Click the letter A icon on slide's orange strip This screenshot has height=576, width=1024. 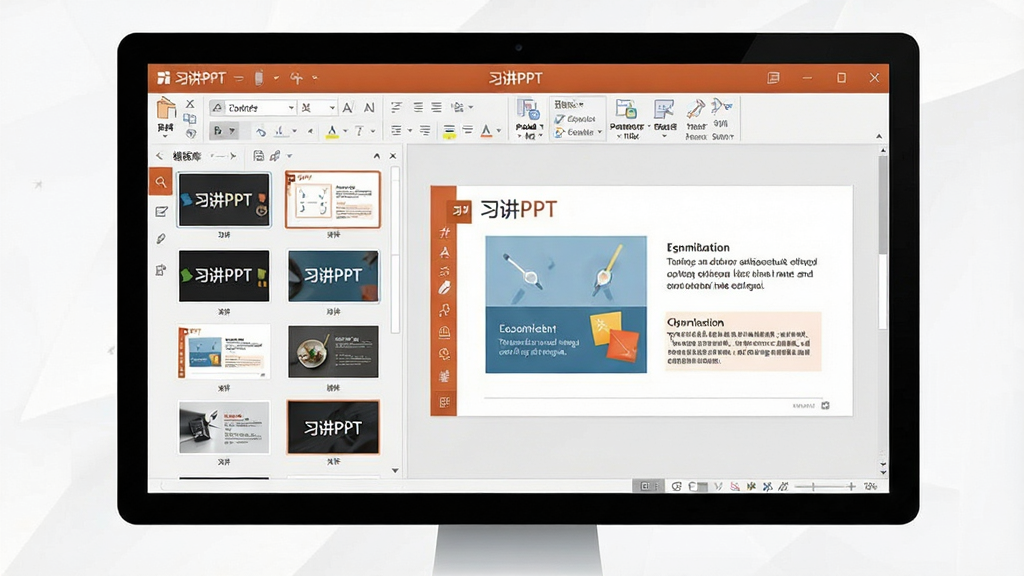click(445, 252)
